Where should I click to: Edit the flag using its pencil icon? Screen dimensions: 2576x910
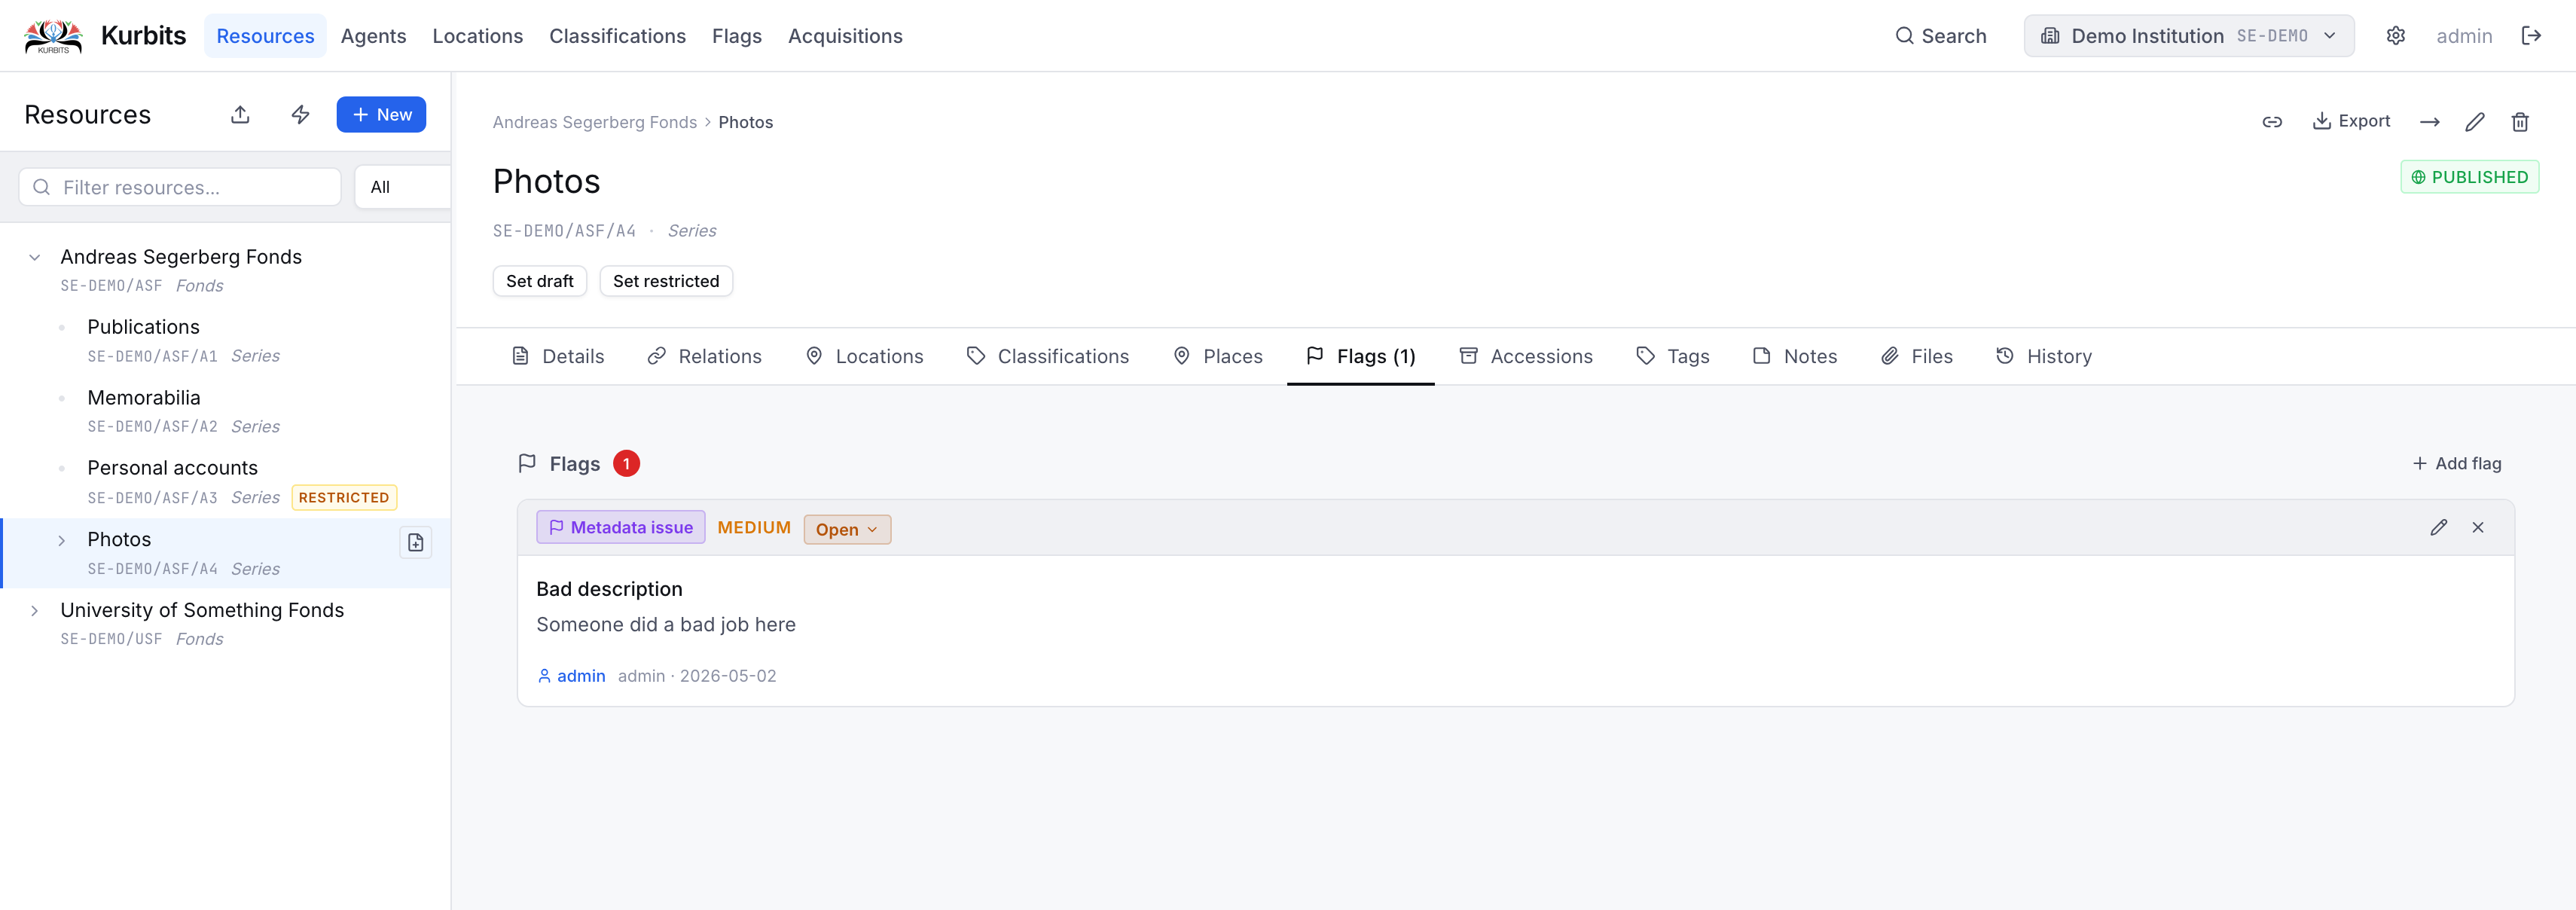click(x=2439, y=528)
